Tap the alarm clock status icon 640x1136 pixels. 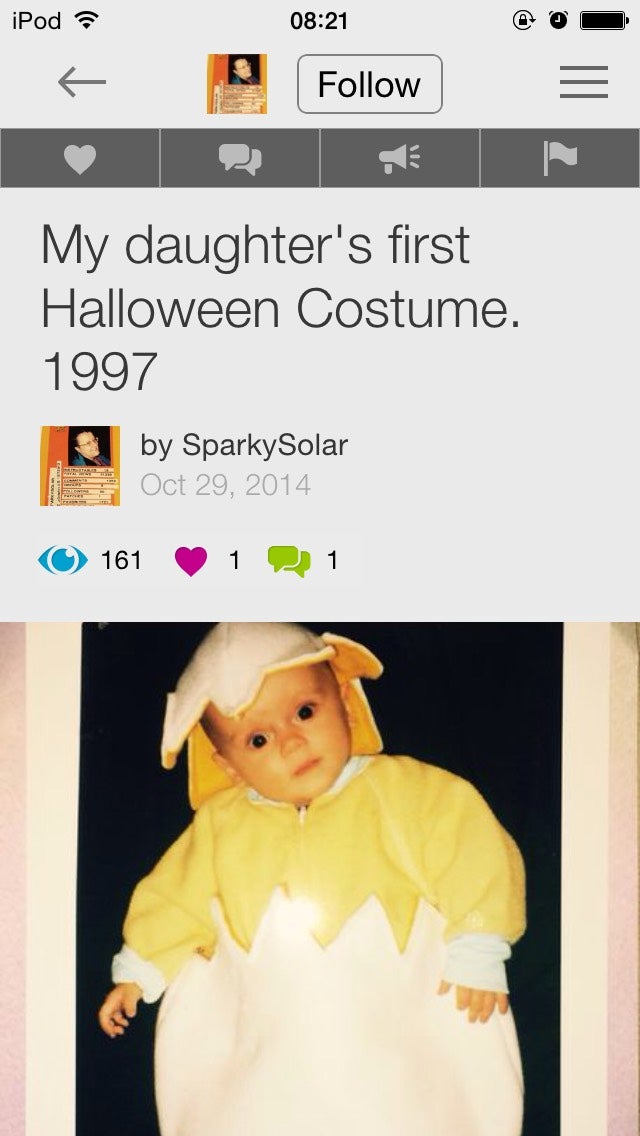(x=557, y=21)
